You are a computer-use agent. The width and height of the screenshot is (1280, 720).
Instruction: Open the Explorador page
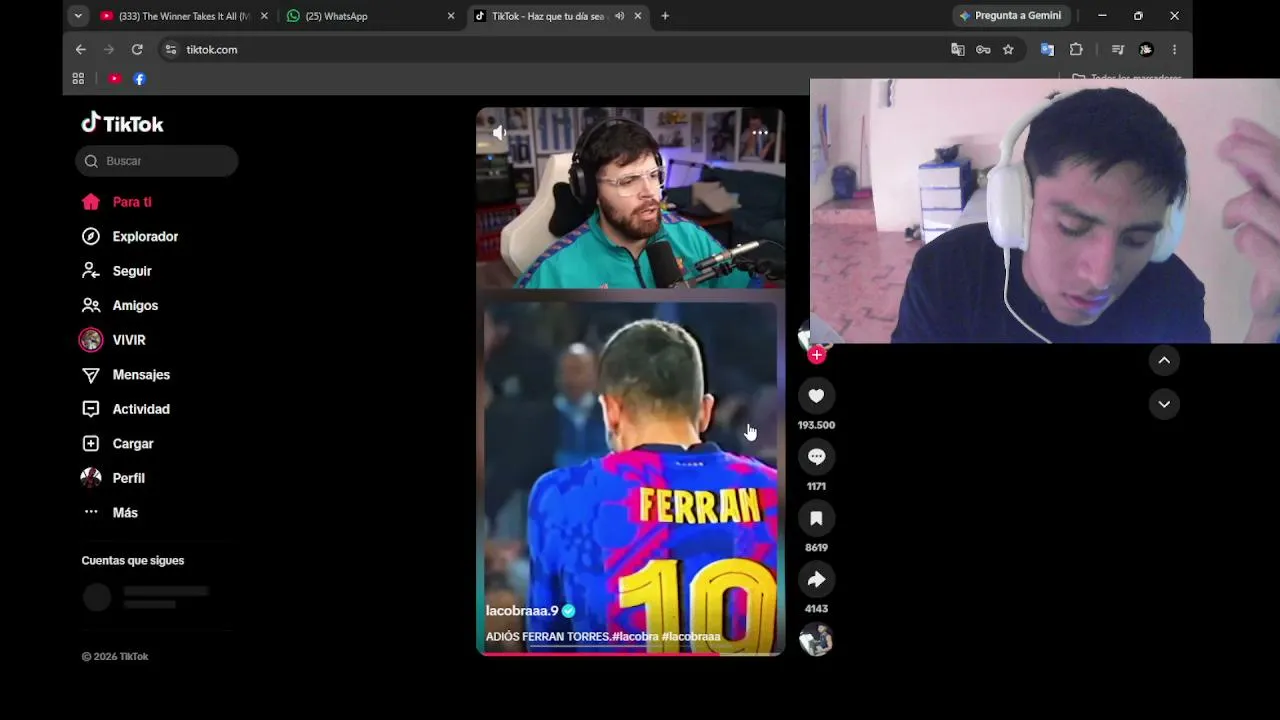[x=130, y=237]
